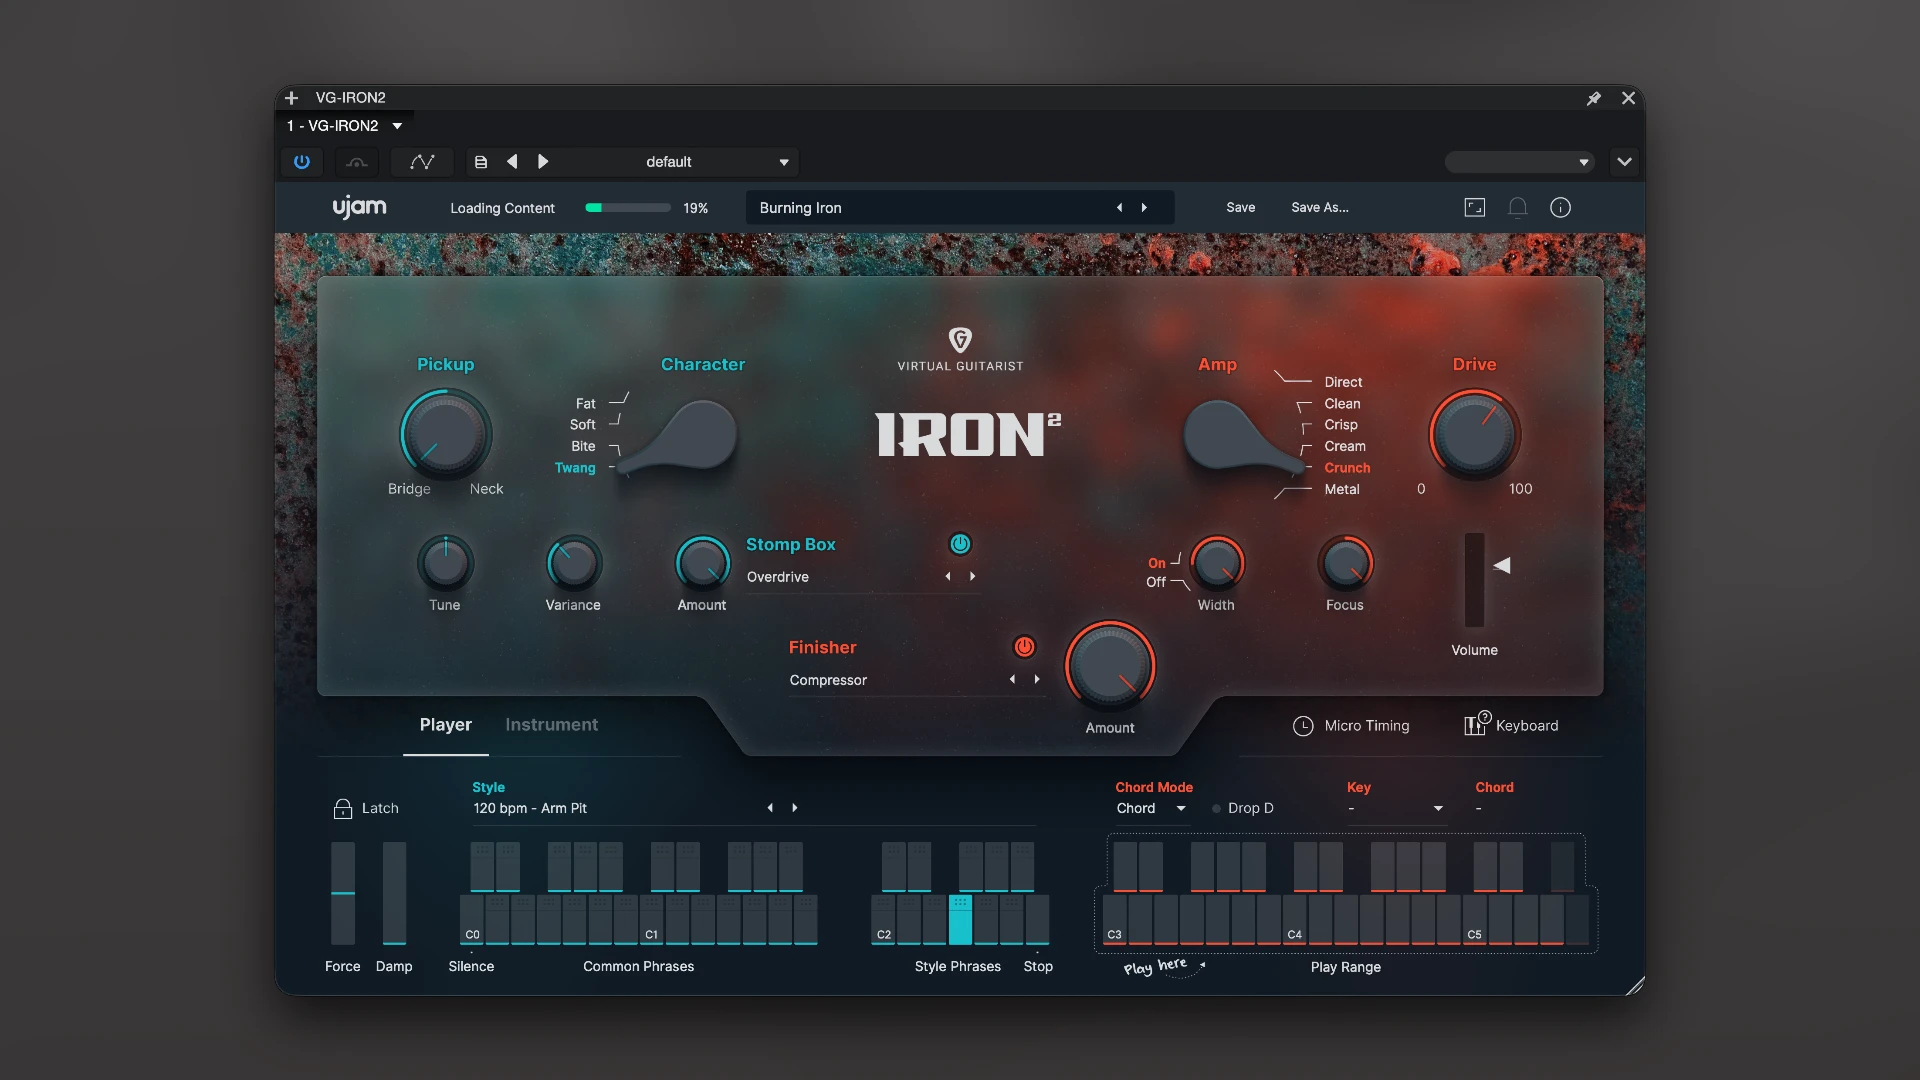The height and width of the screenshot is (1080, 1920).
Task: Click the C3 key in Play Range
Action: [x=1114, y=920]
